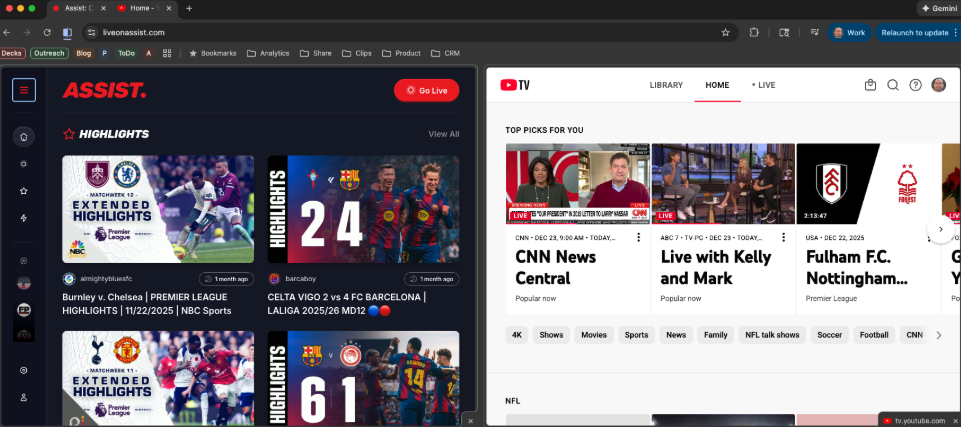The height and width of the screenshot is (427, 961).
Task: Open the Tottenham v Manchester United highlights thumbnail
Action: pos(158,379)
